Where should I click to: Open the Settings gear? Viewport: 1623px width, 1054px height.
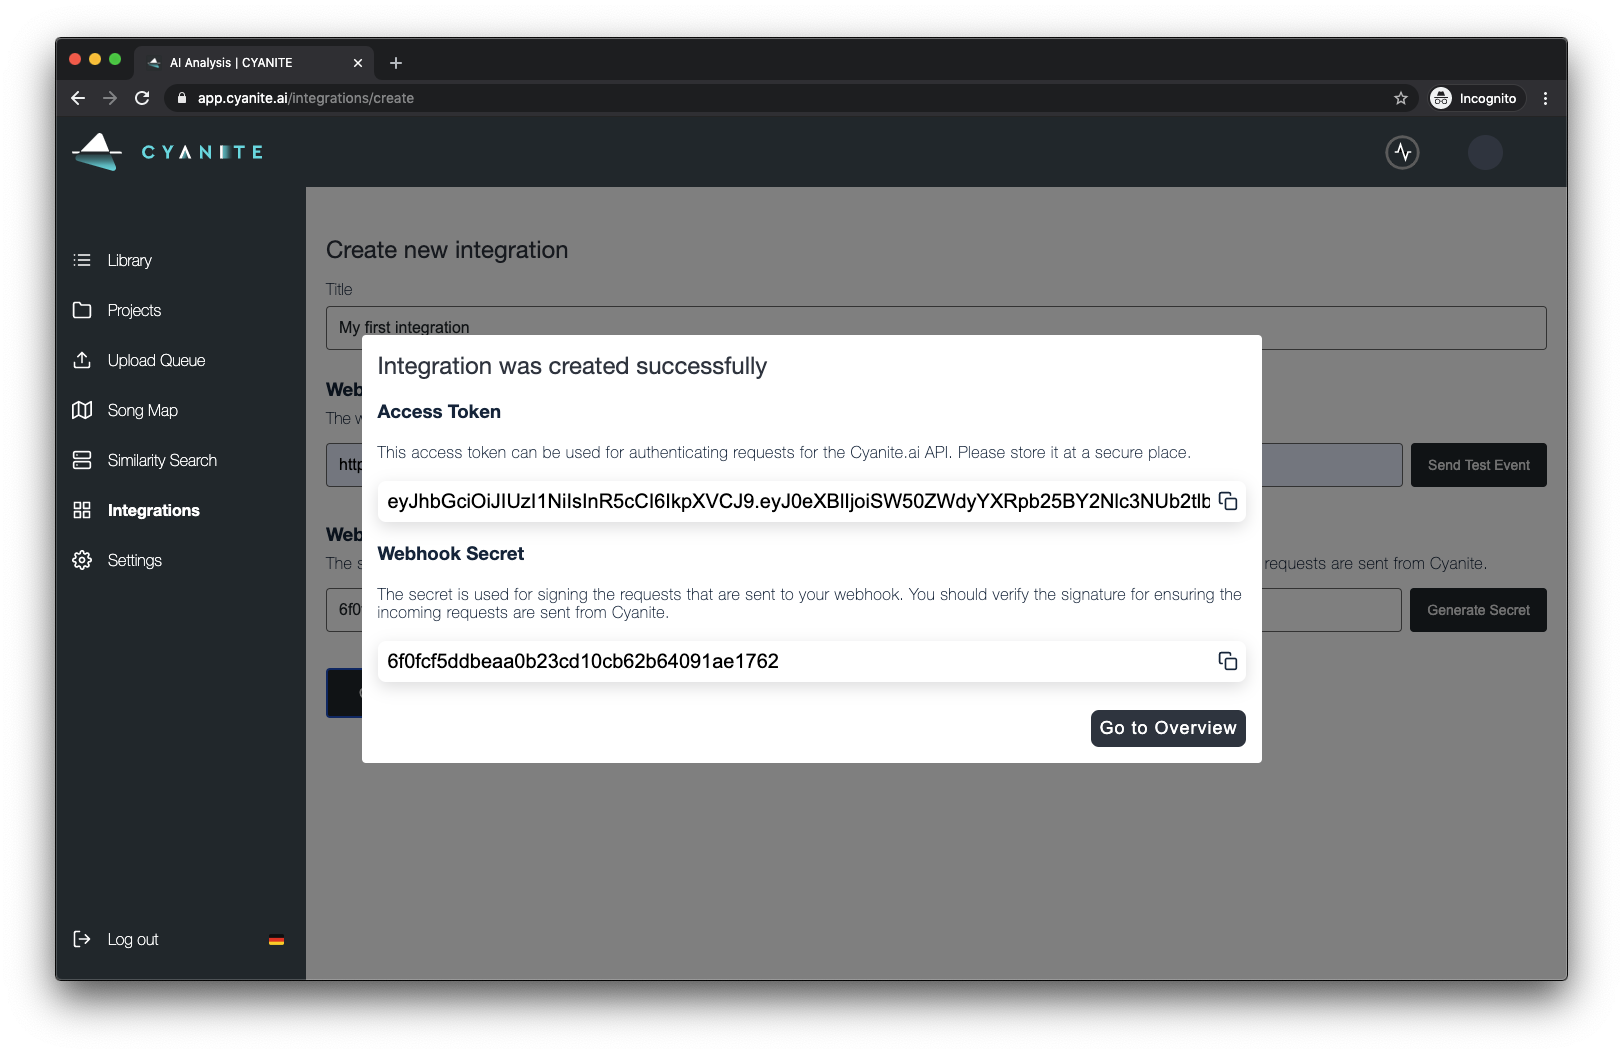(x=83, y=560)
